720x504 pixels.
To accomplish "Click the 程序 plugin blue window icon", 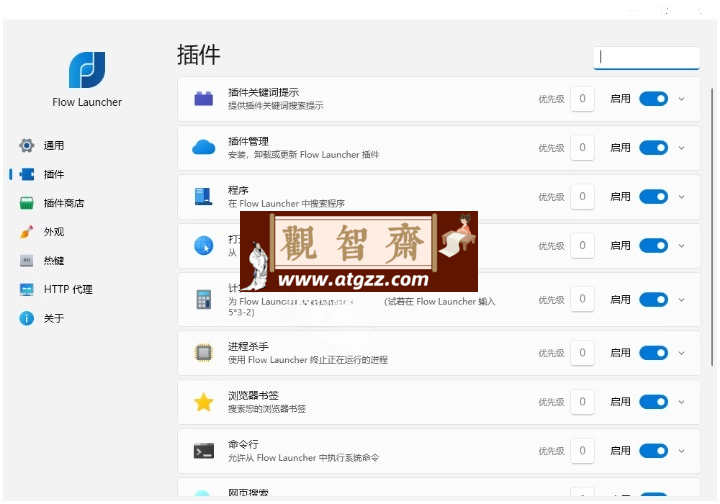I will pos(203,196).
